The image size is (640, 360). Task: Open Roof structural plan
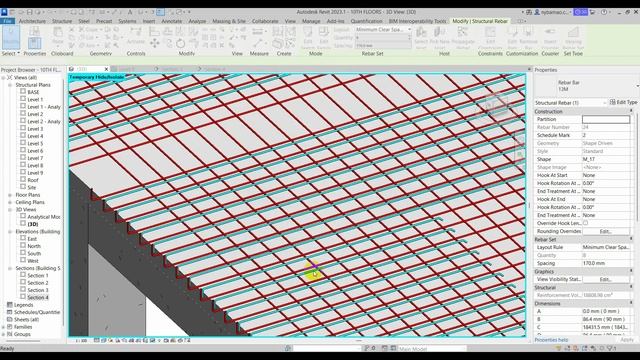pyautogui.click(x=33, y=180)
